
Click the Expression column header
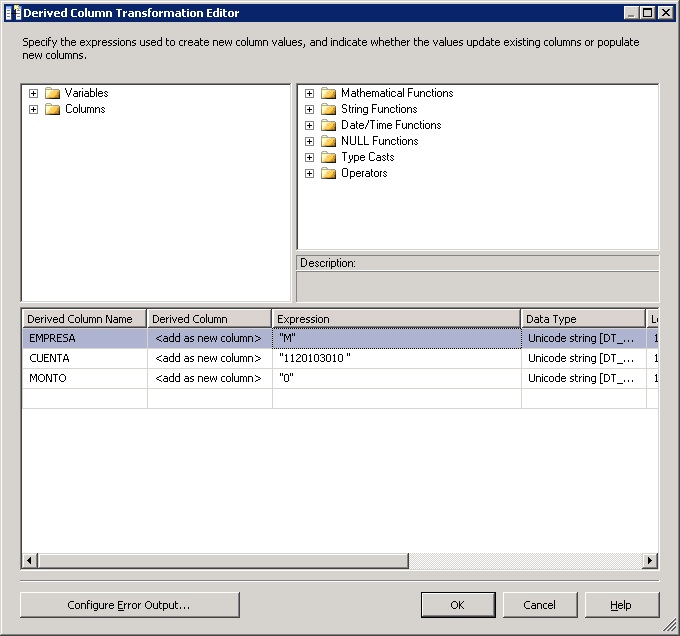pyautogui.click(x=395, y=319)
